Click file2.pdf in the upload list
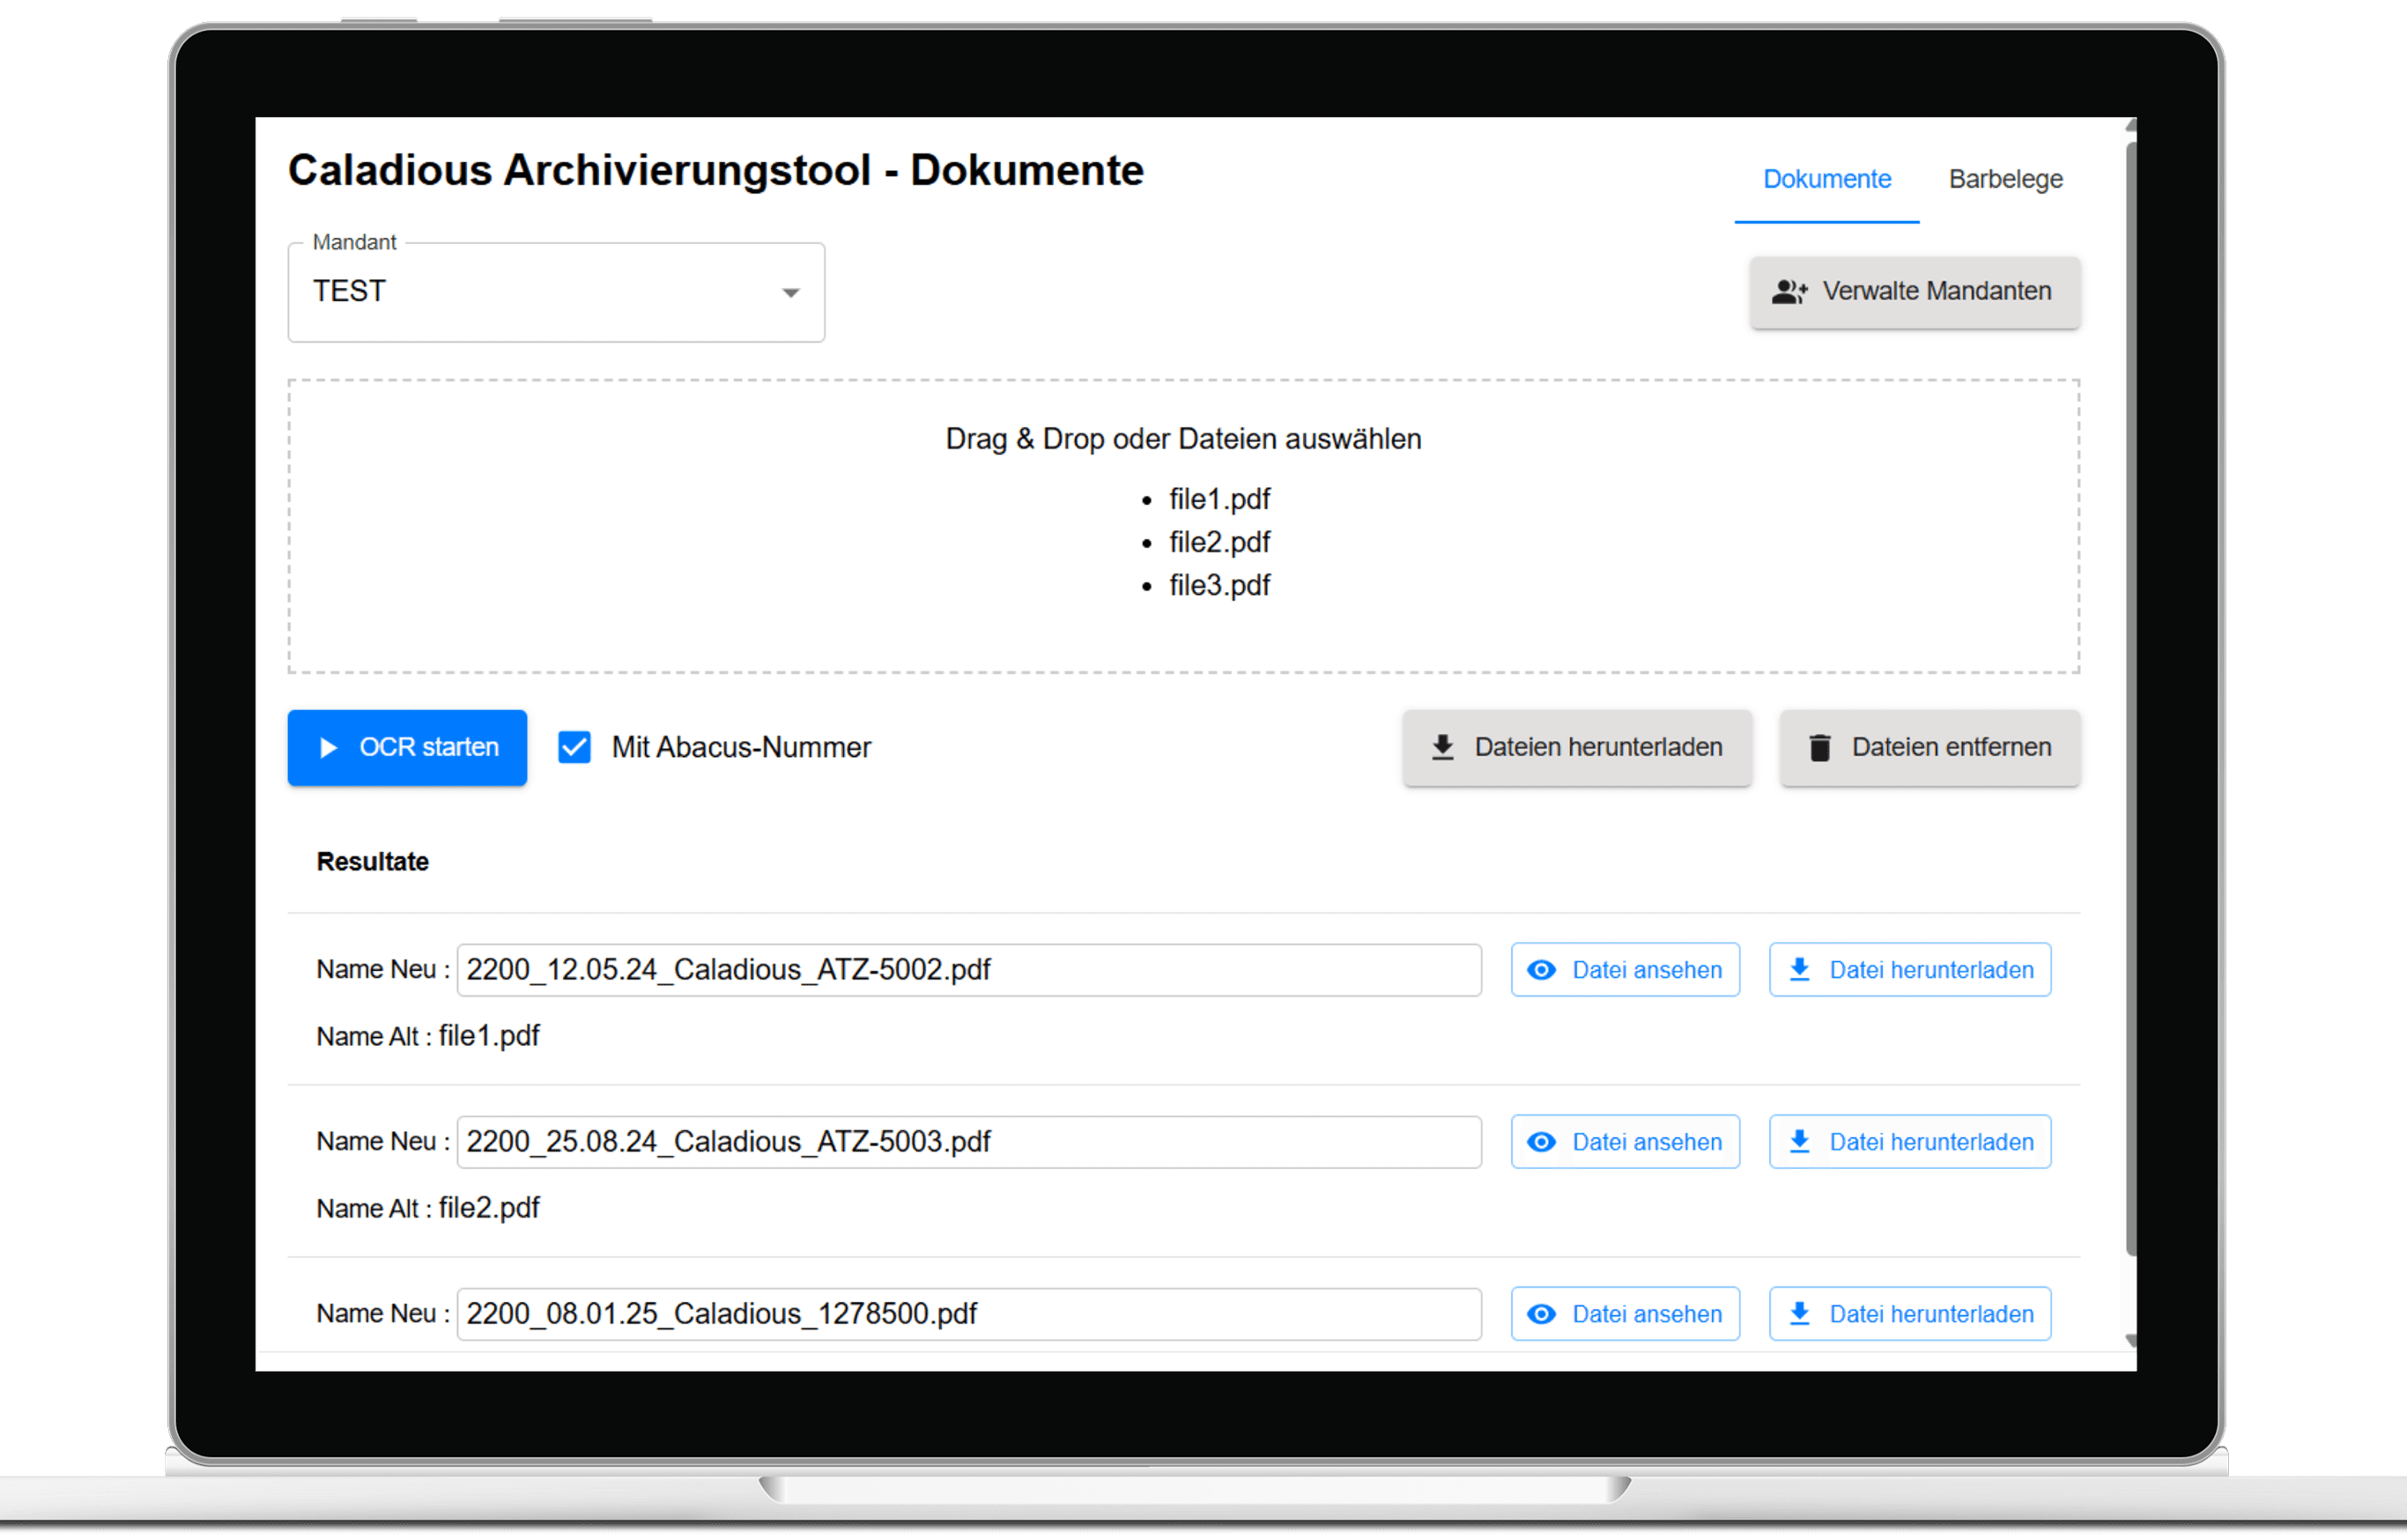 (x=1219, y=542)
